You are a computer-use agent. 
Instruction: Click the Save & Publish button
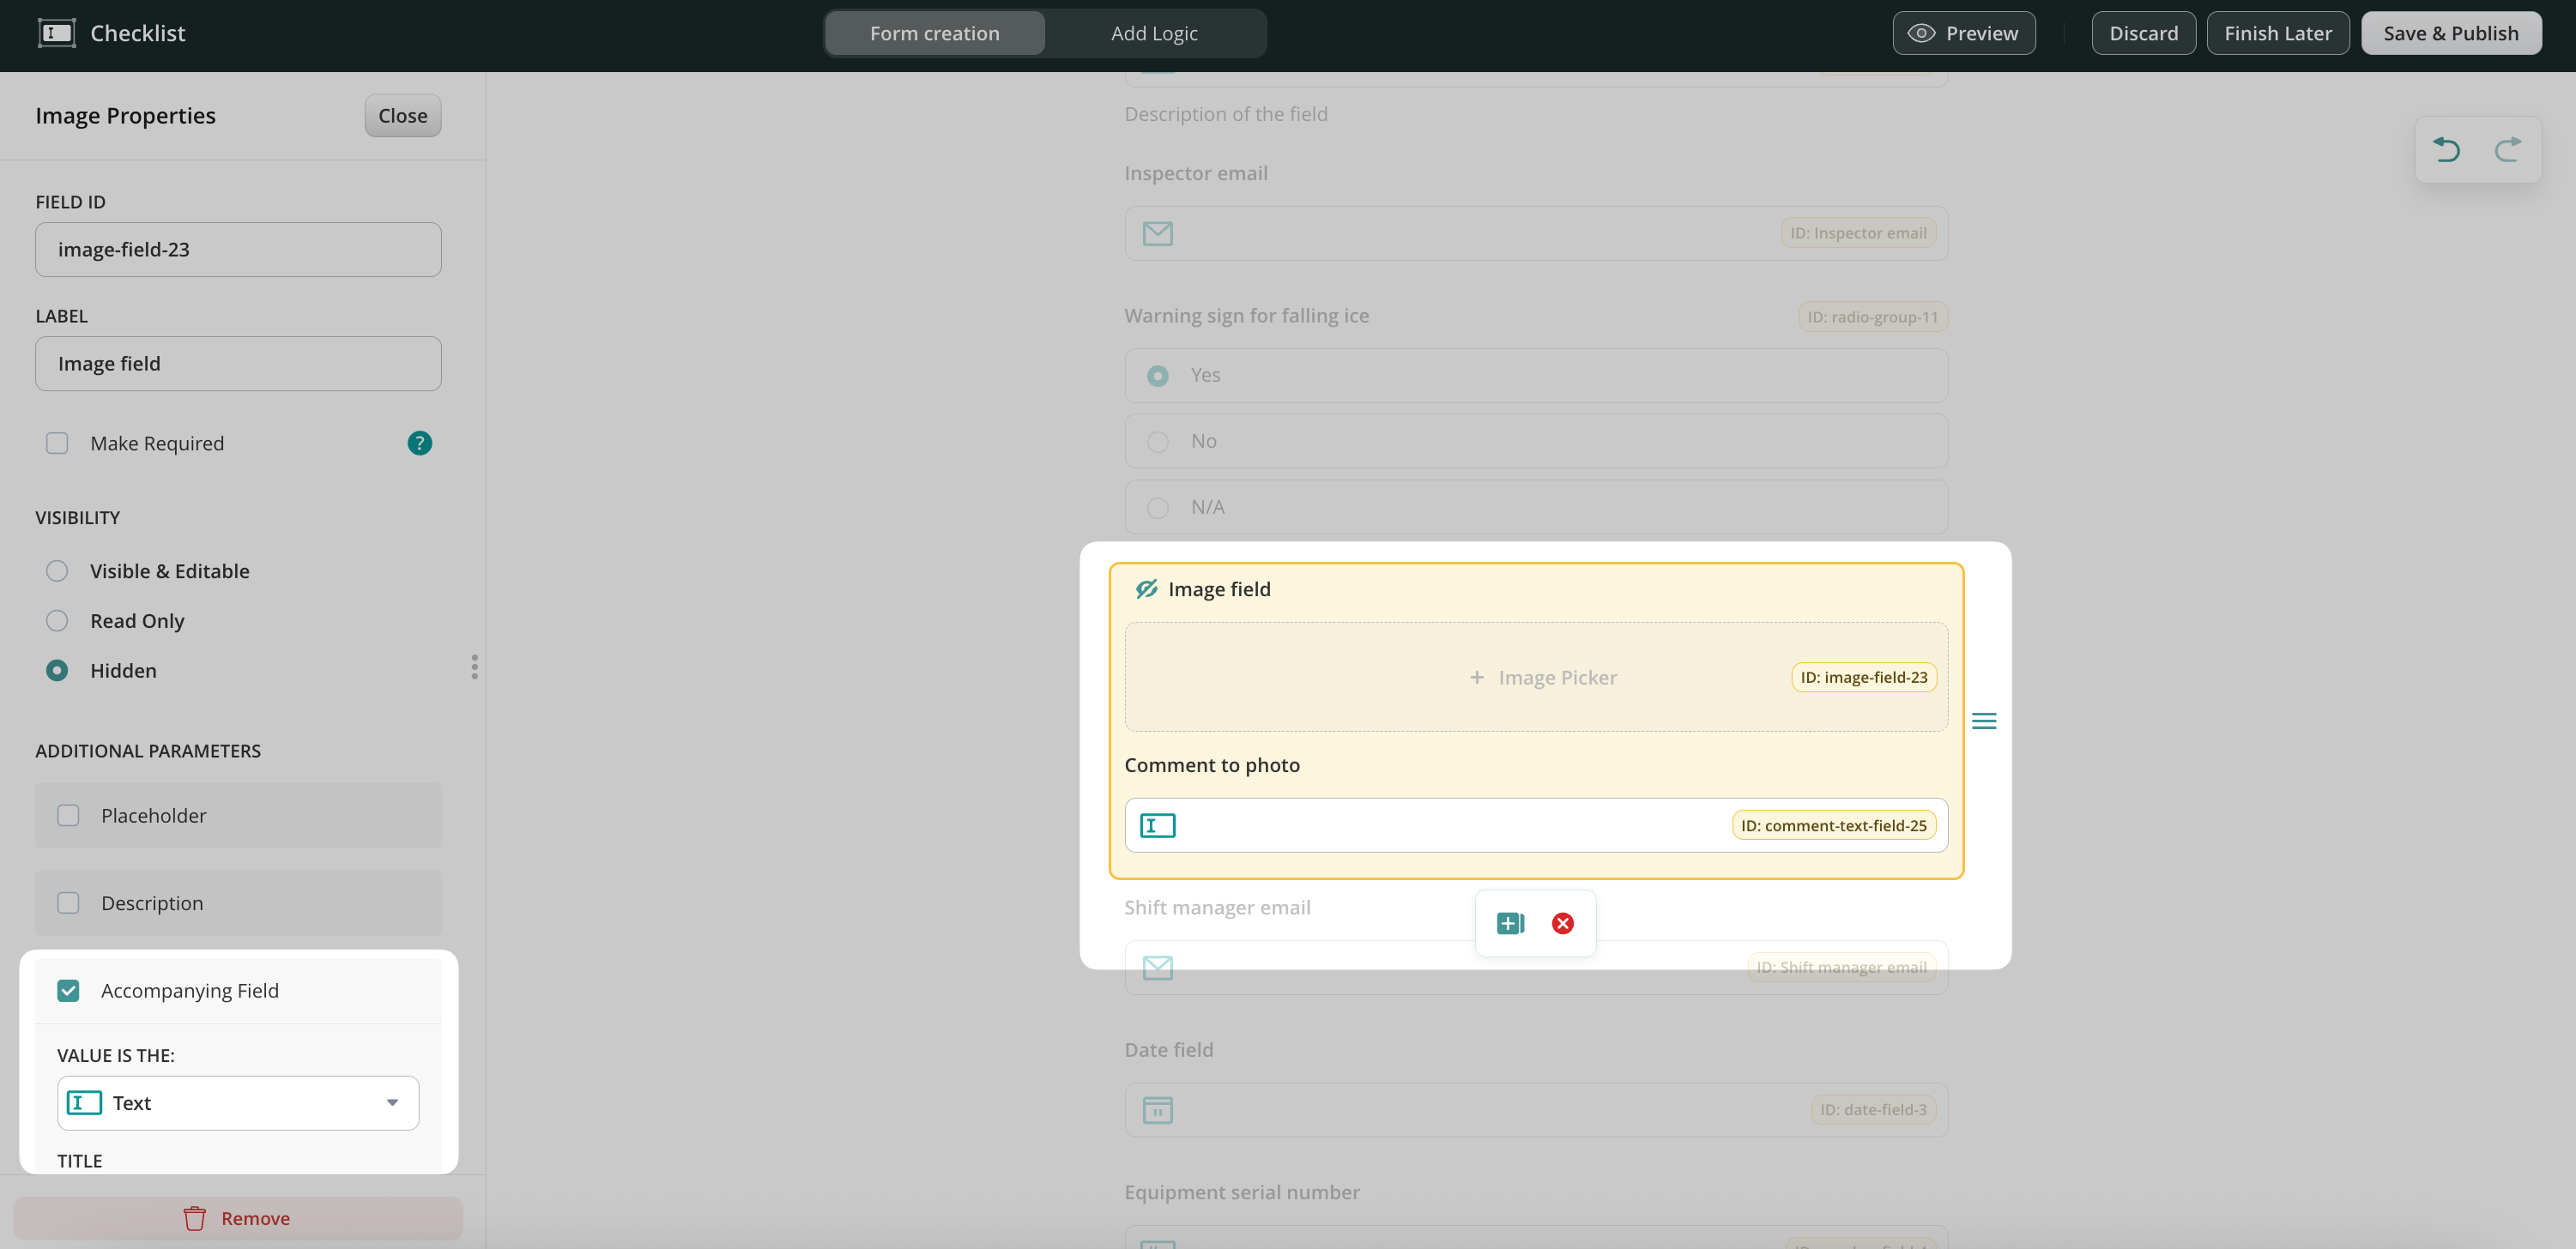pyautogui.click(x=2450, y=33)
